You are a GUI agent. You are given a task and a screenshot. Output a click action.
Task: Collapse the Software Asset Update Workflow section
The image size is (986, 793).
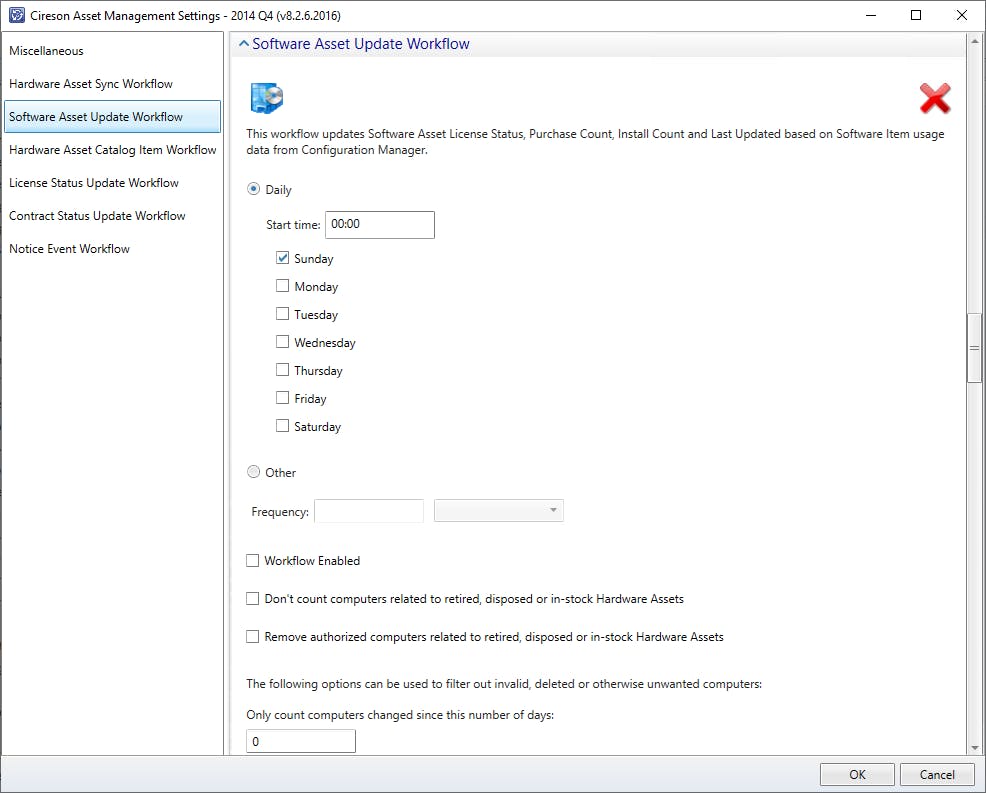[242, 44]
